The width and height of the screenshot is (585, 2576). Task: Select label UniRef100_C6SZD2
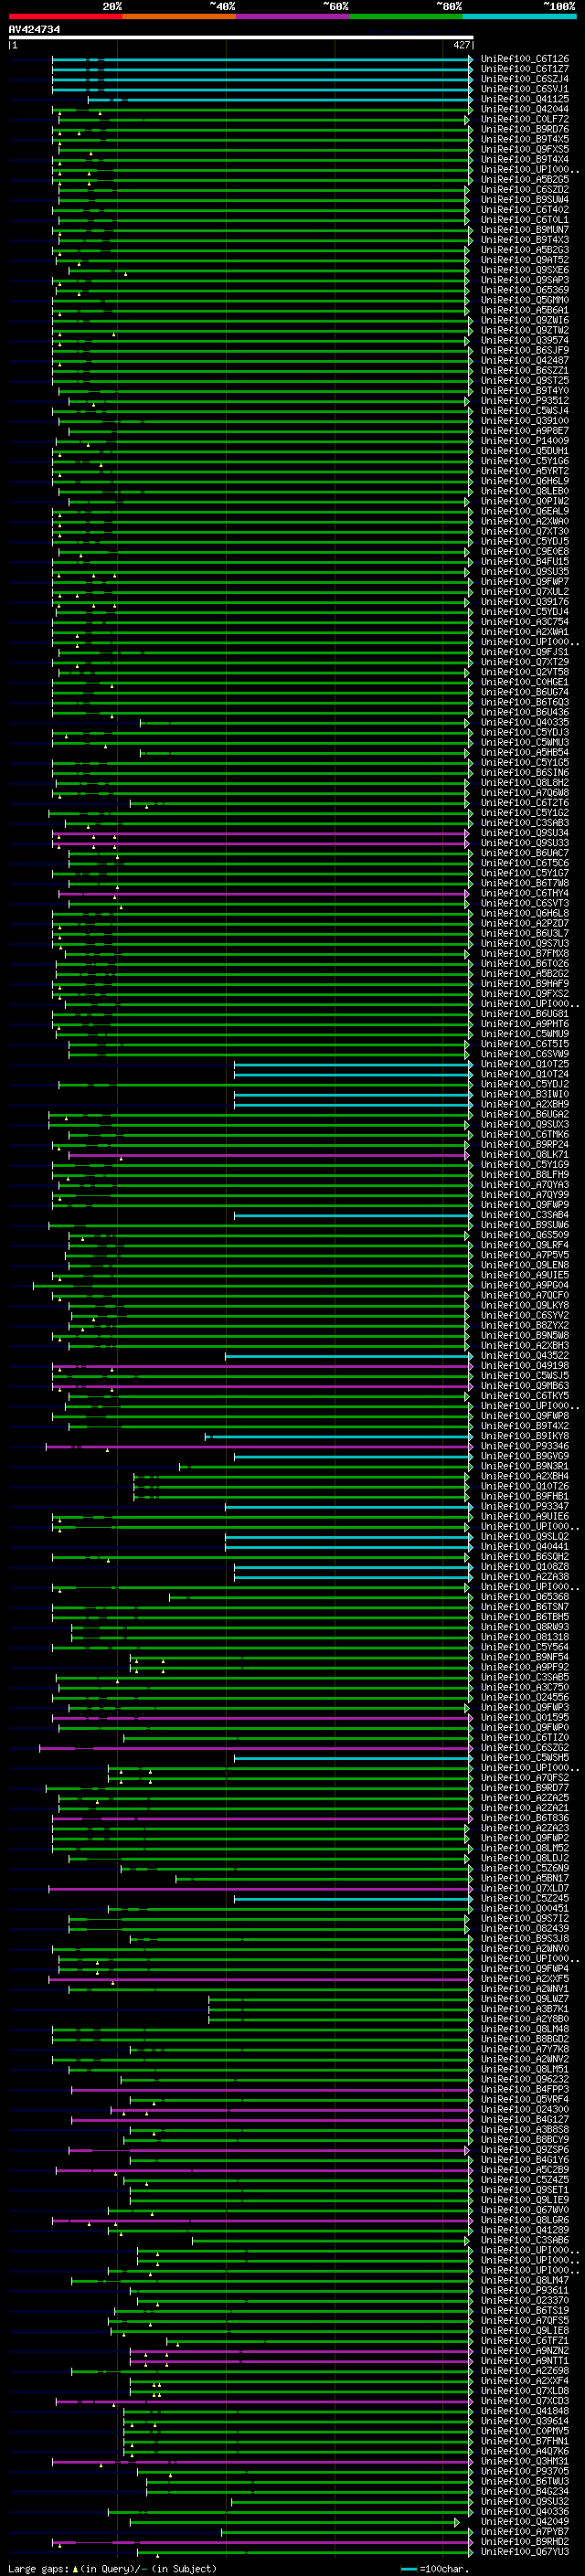click(x=525, y=190)
